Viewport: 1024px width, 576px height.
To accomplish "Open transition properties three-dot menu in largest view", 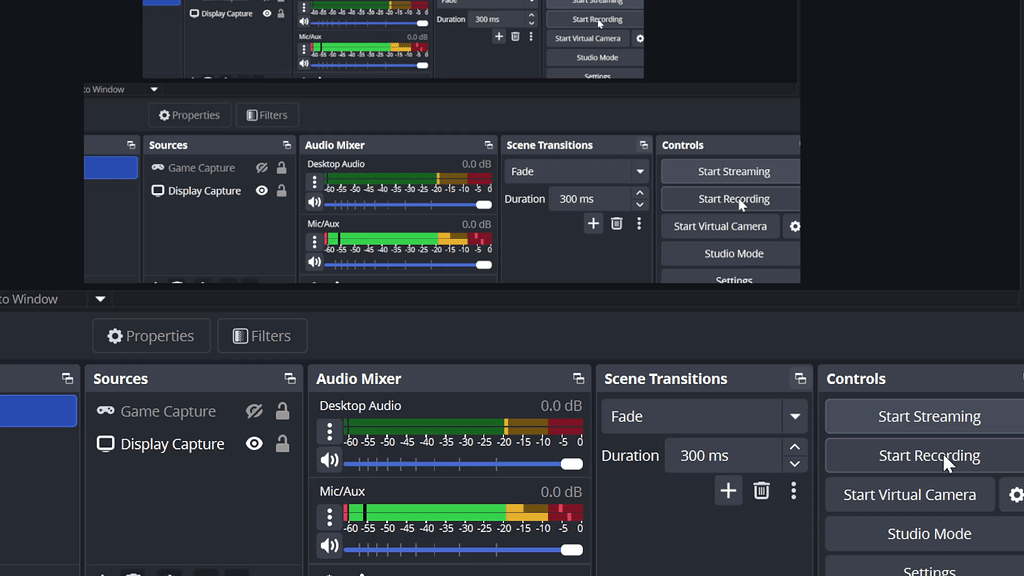I will [793, 490].
